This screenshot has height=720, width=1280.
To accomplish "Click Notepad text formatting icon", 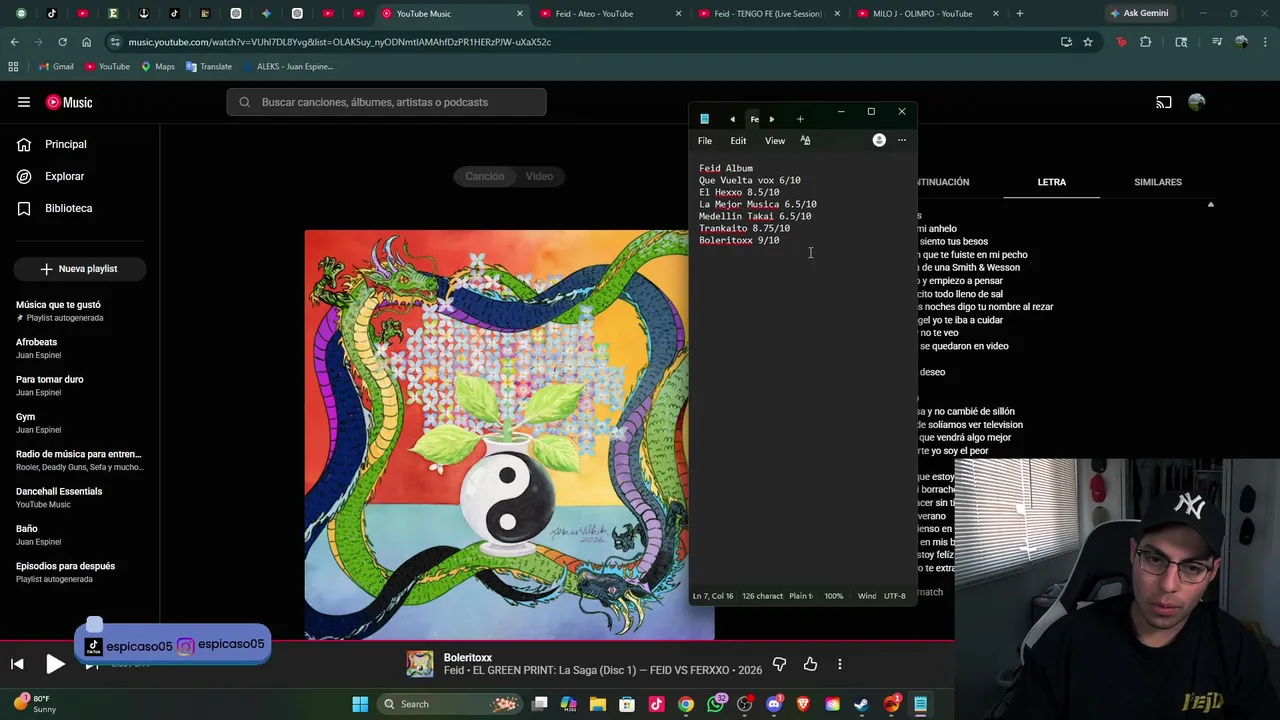I will coord(805,141).
